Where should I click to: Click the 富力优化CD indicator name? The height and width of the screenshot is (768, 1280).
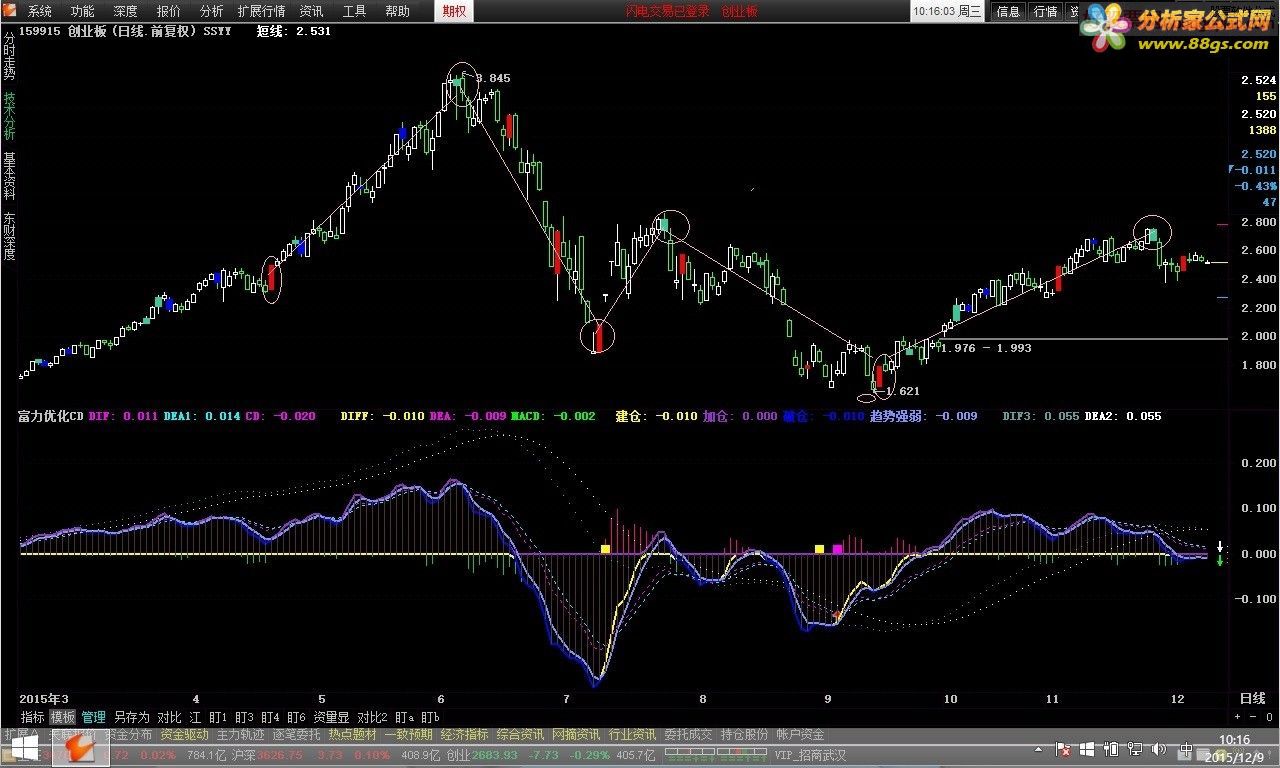coord(51,416)
